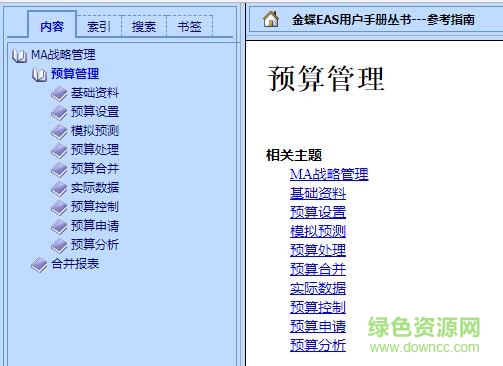
Task: Click the book icon next to 预算处理
Action: click(59, 151)
